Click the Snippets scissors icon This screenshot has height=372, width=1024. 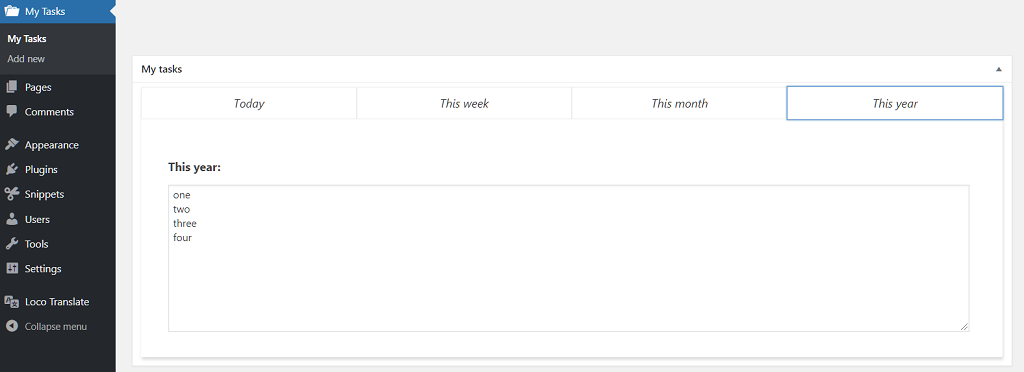[12, 194]
